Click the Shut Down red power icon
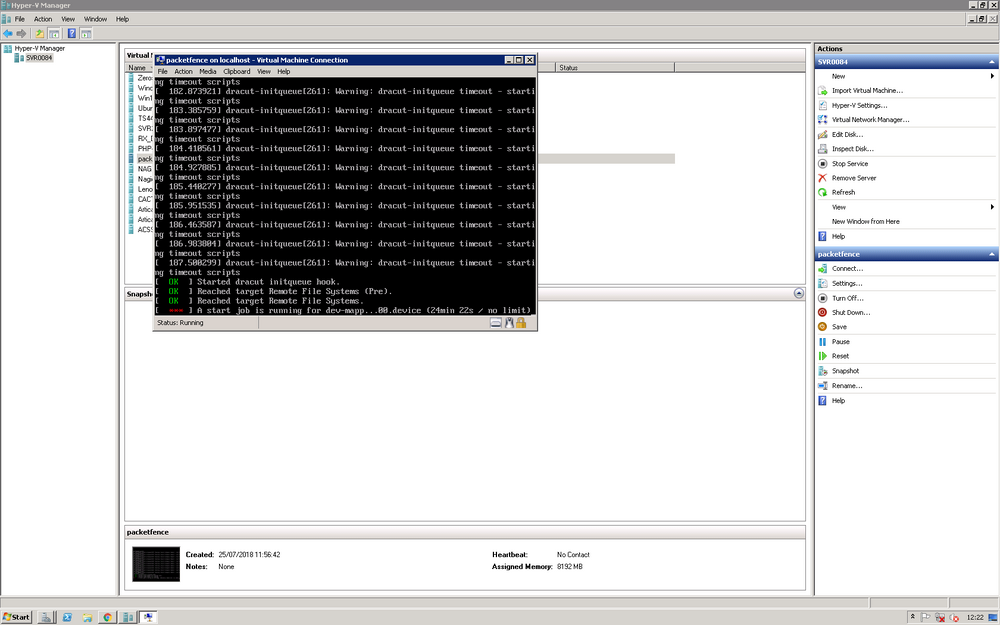The height and width of the screenshot is (625, 1000). 822,312
